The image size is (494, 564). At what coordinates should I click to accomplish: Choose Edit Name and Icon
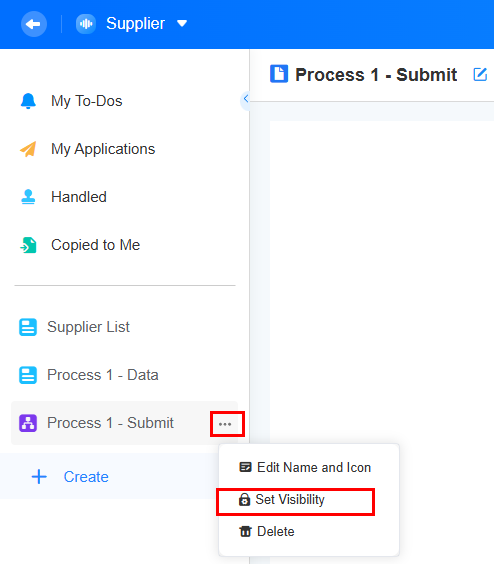coord(305,468)
